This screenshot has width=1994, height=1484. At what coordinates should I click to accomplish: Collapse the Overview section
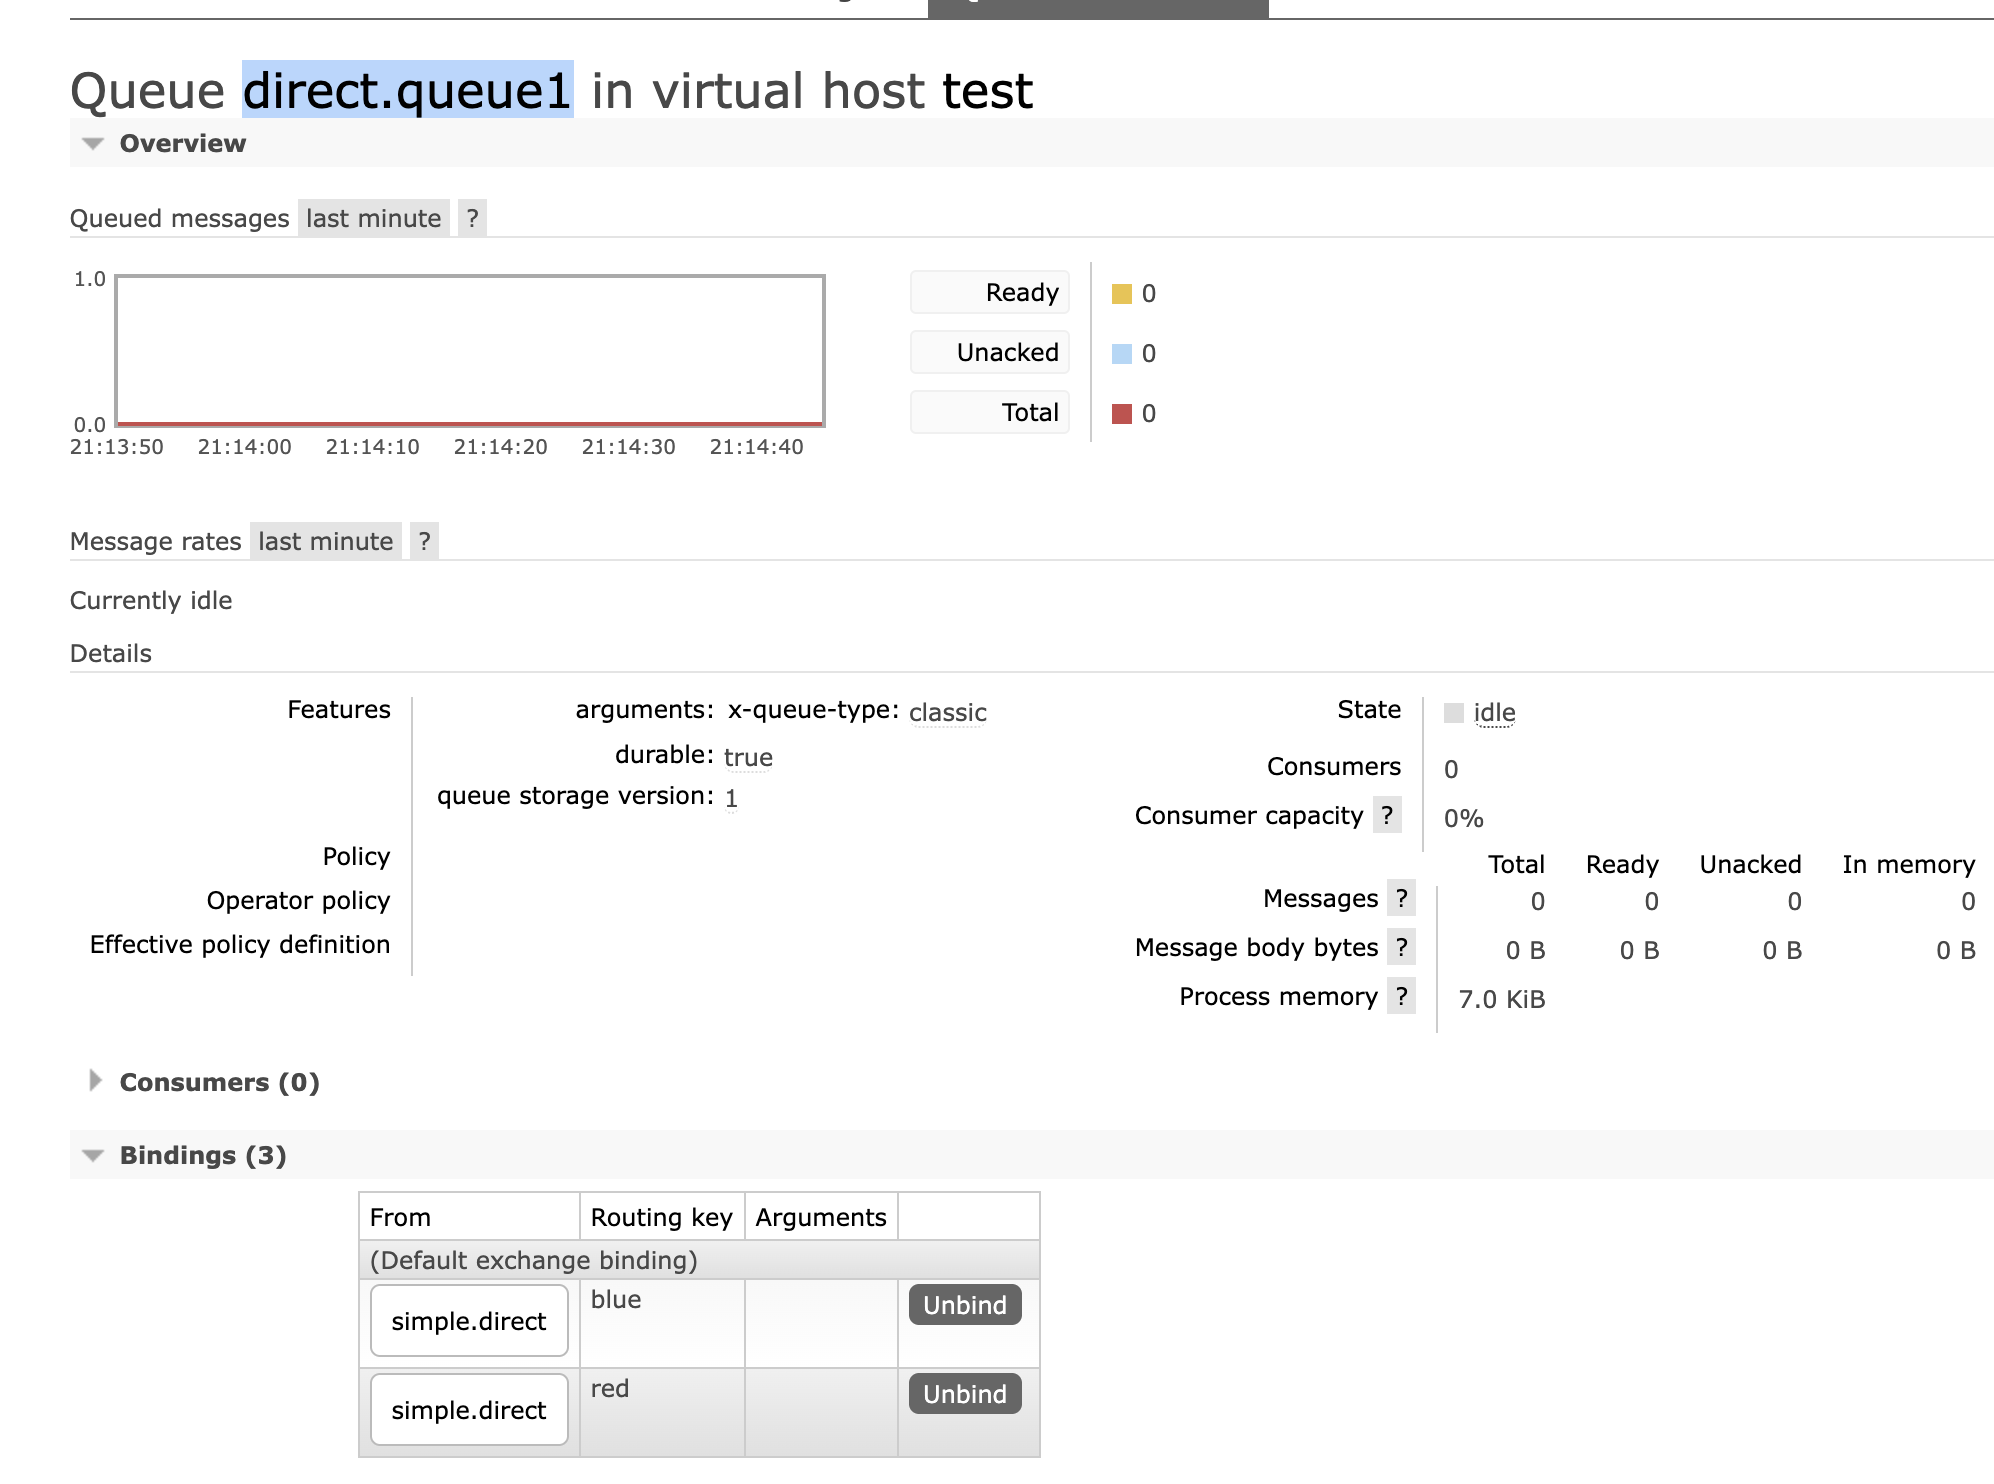click(182, 143)
